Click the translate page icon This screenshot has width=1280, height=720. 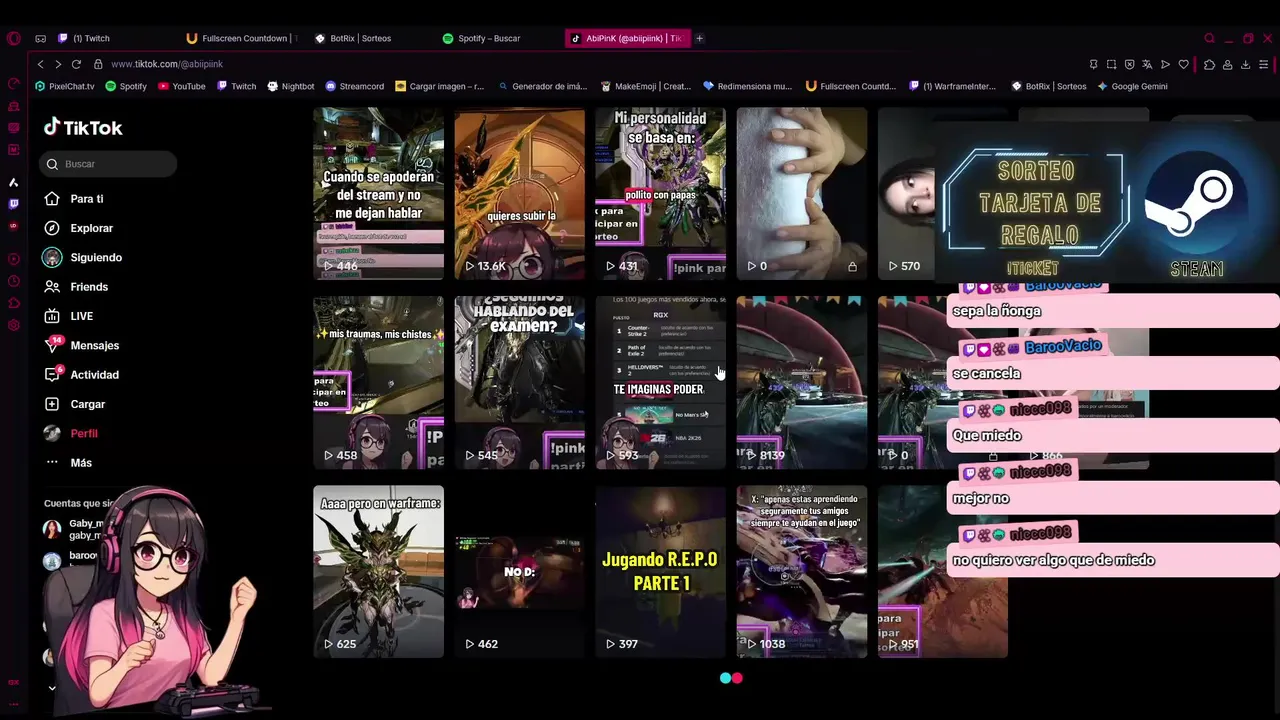coord(1147,64)
